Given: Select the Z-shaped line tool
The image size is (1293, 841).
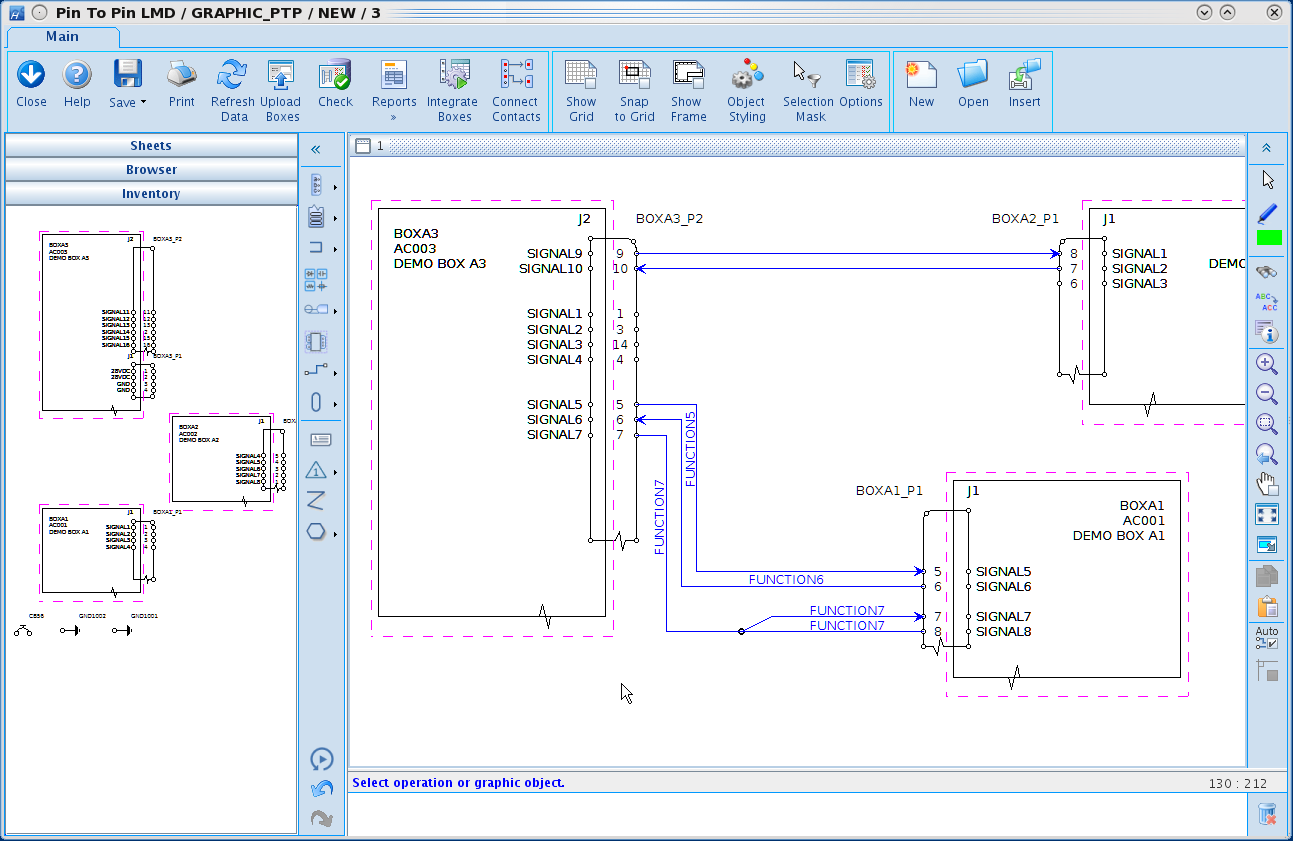Looking at the screenshot, I should (x=316, y=500).
